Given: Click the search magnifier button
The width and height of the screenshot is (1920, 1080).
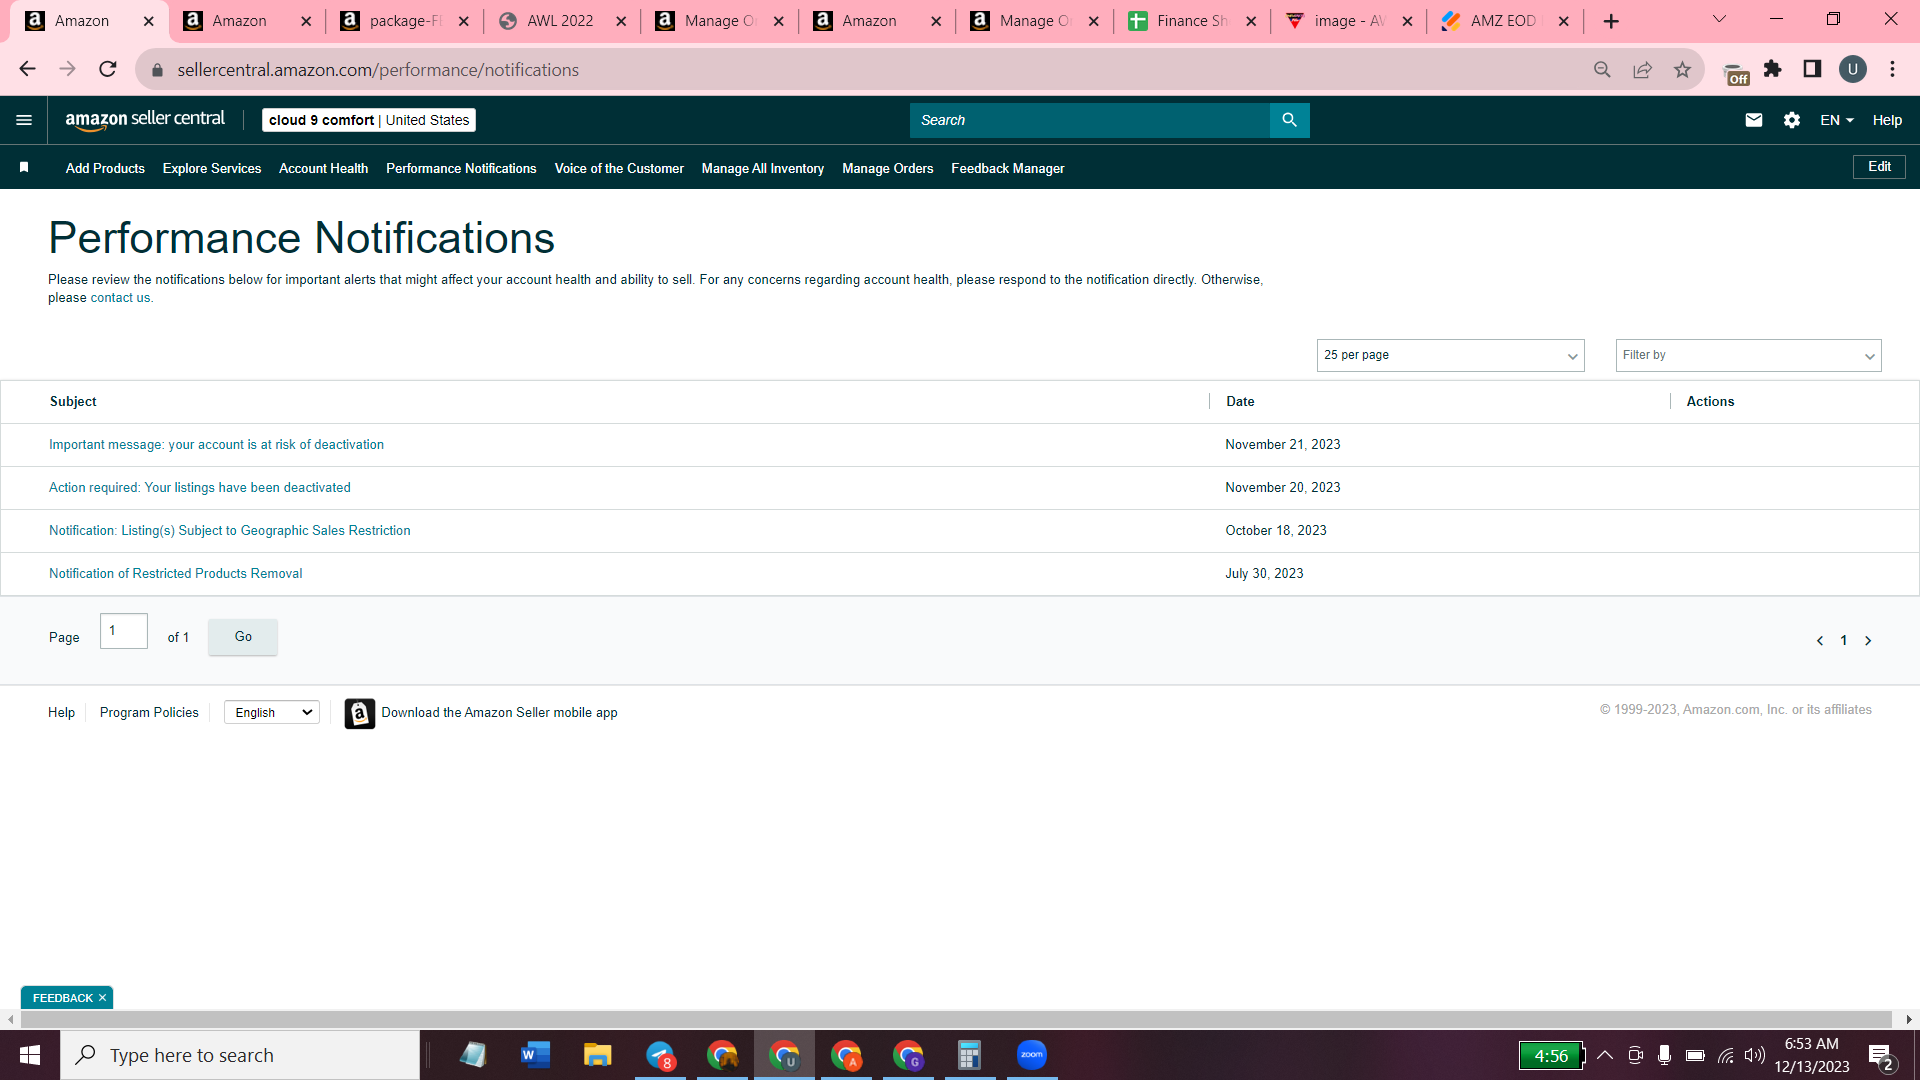Looking at the screenshot, I should [x=1290, y=120].
